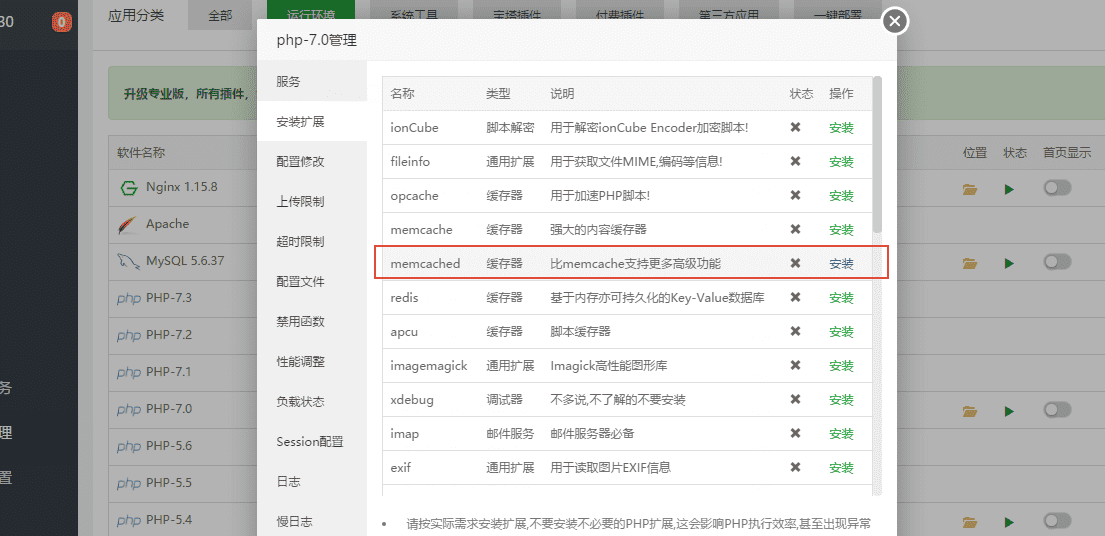Click the green play status icon for Nginx
Image resolution: width=1105 pixels, height=536 pixels.
[1009, 188]
